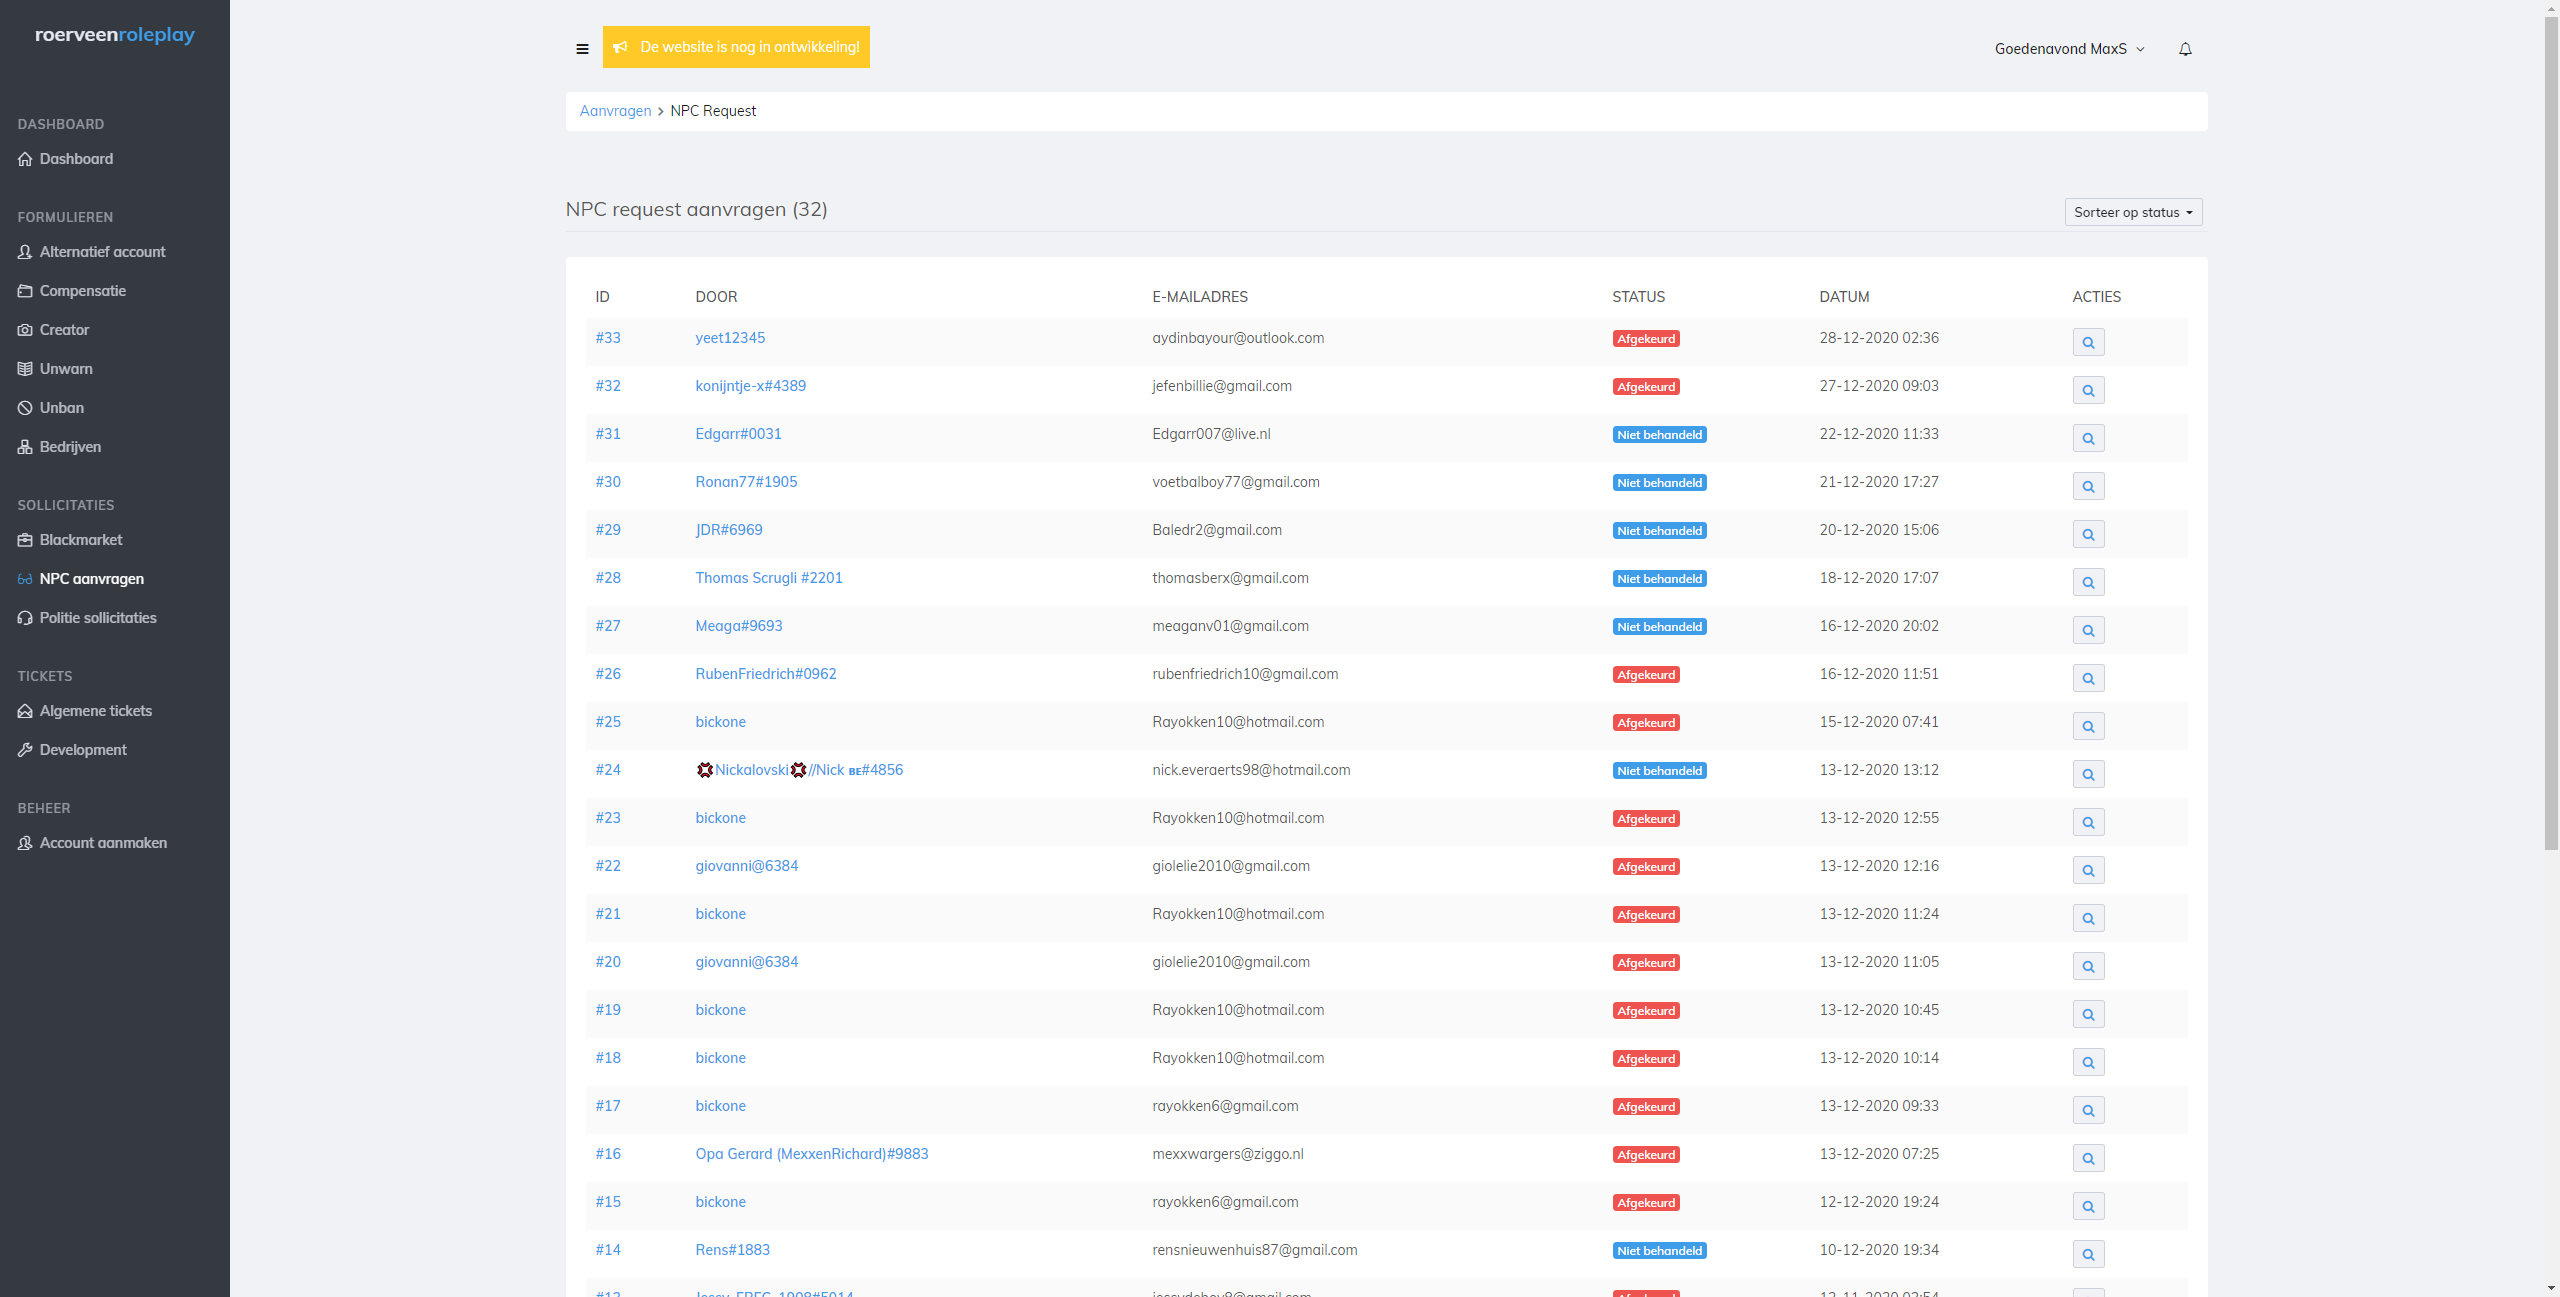
Task: Open the notifications bell icon
Action: (x=2185, y=49)
